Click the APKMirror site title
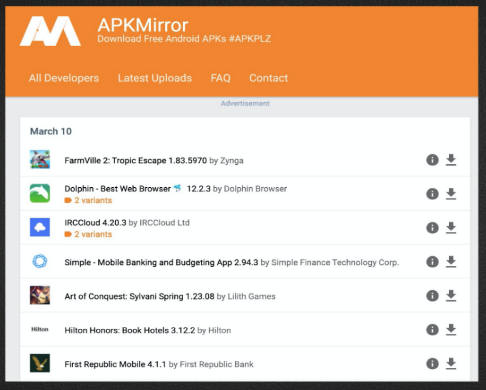This screenshot has width=486, height=390. [x=143, y=25]
